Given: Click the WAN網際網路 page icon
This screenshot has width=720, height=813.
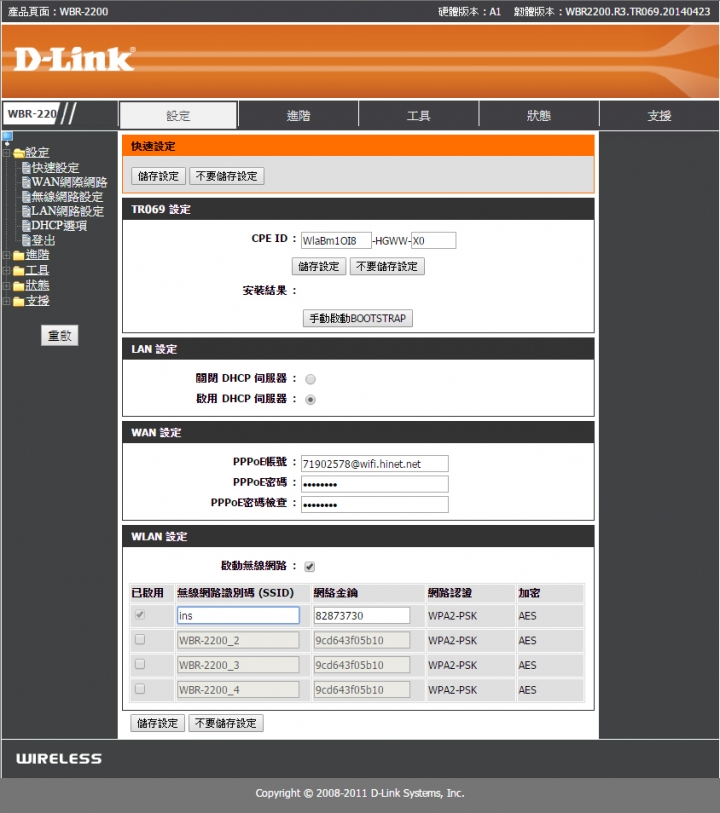Looking at the screenshot, I should [26, 182].
